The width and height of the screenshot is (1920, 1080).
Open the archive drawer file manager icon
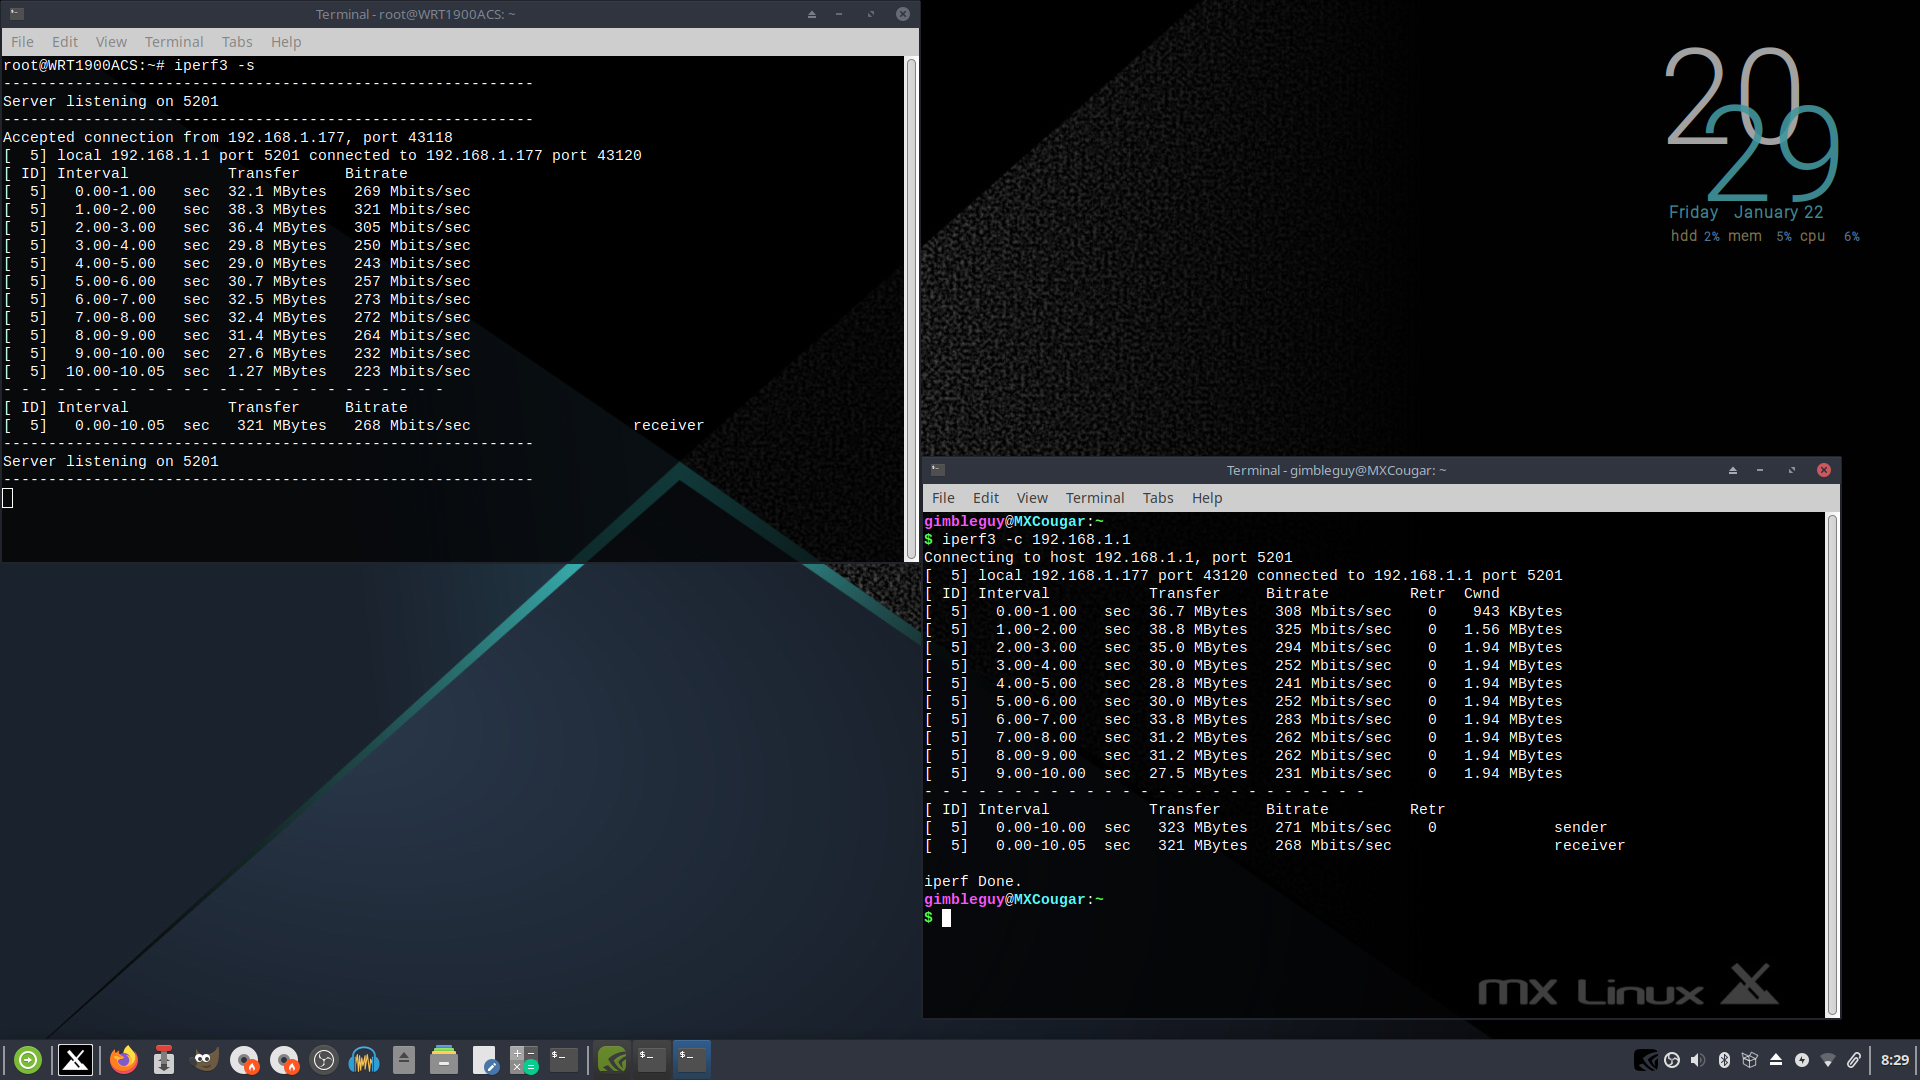click(x=444, y=1060)
